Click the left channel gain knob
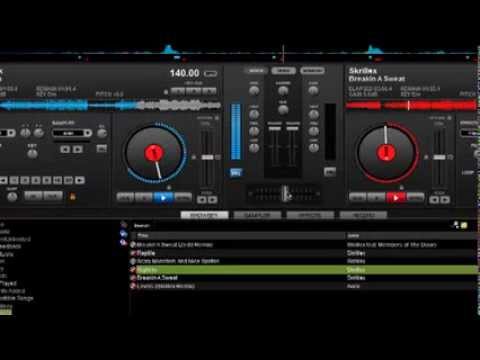Screen dimensions: 480x360 254,91
